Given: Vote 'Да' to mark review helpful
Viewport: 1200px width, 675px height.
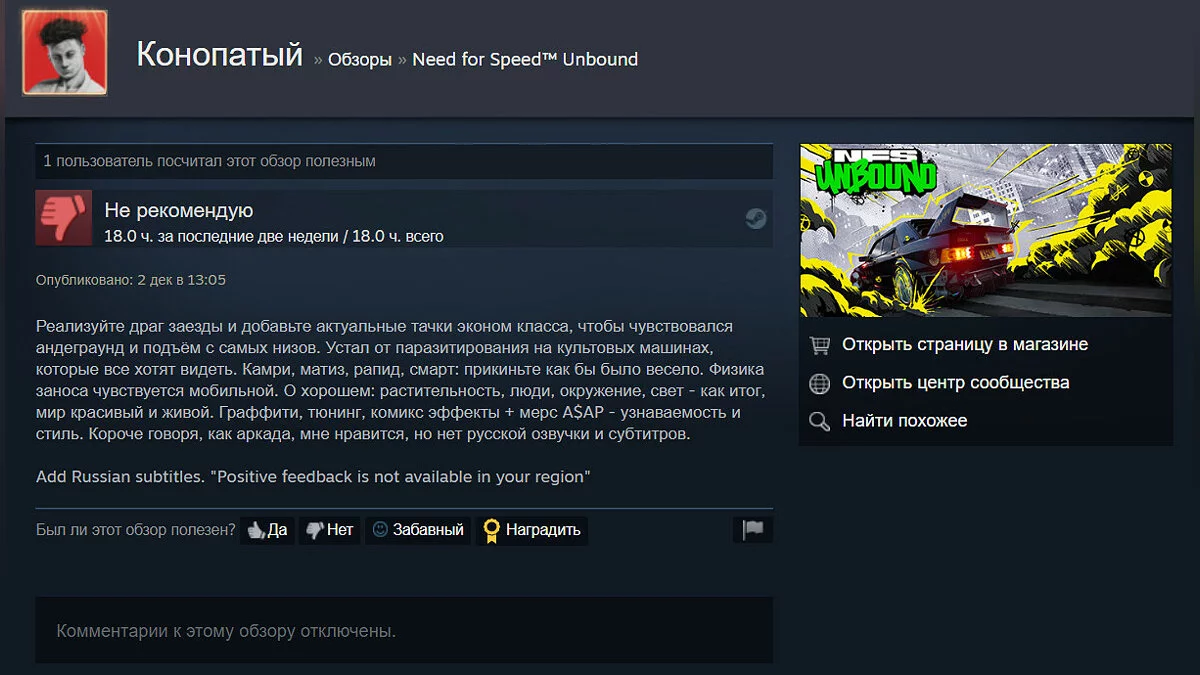Looking at the screenshot, I should (x=267, y=530).
